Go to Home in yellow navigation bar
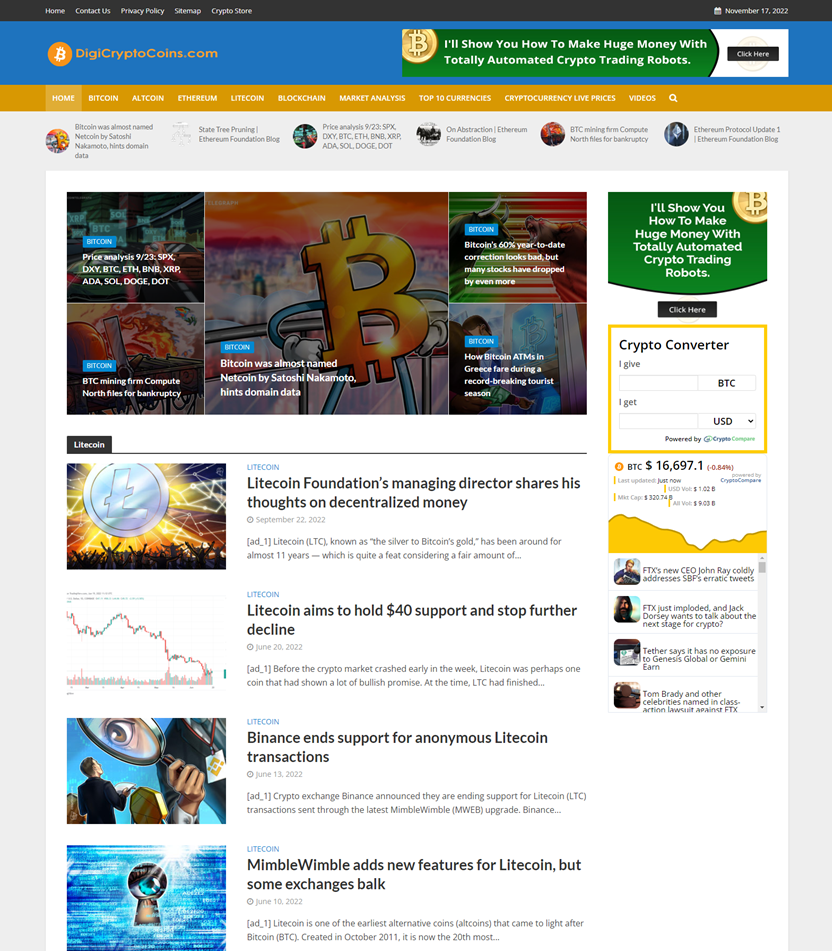 click(x=63, y=98)
